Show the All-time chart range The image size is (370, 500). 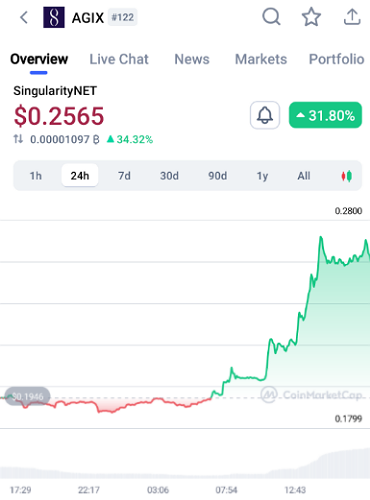pos(304,176)
